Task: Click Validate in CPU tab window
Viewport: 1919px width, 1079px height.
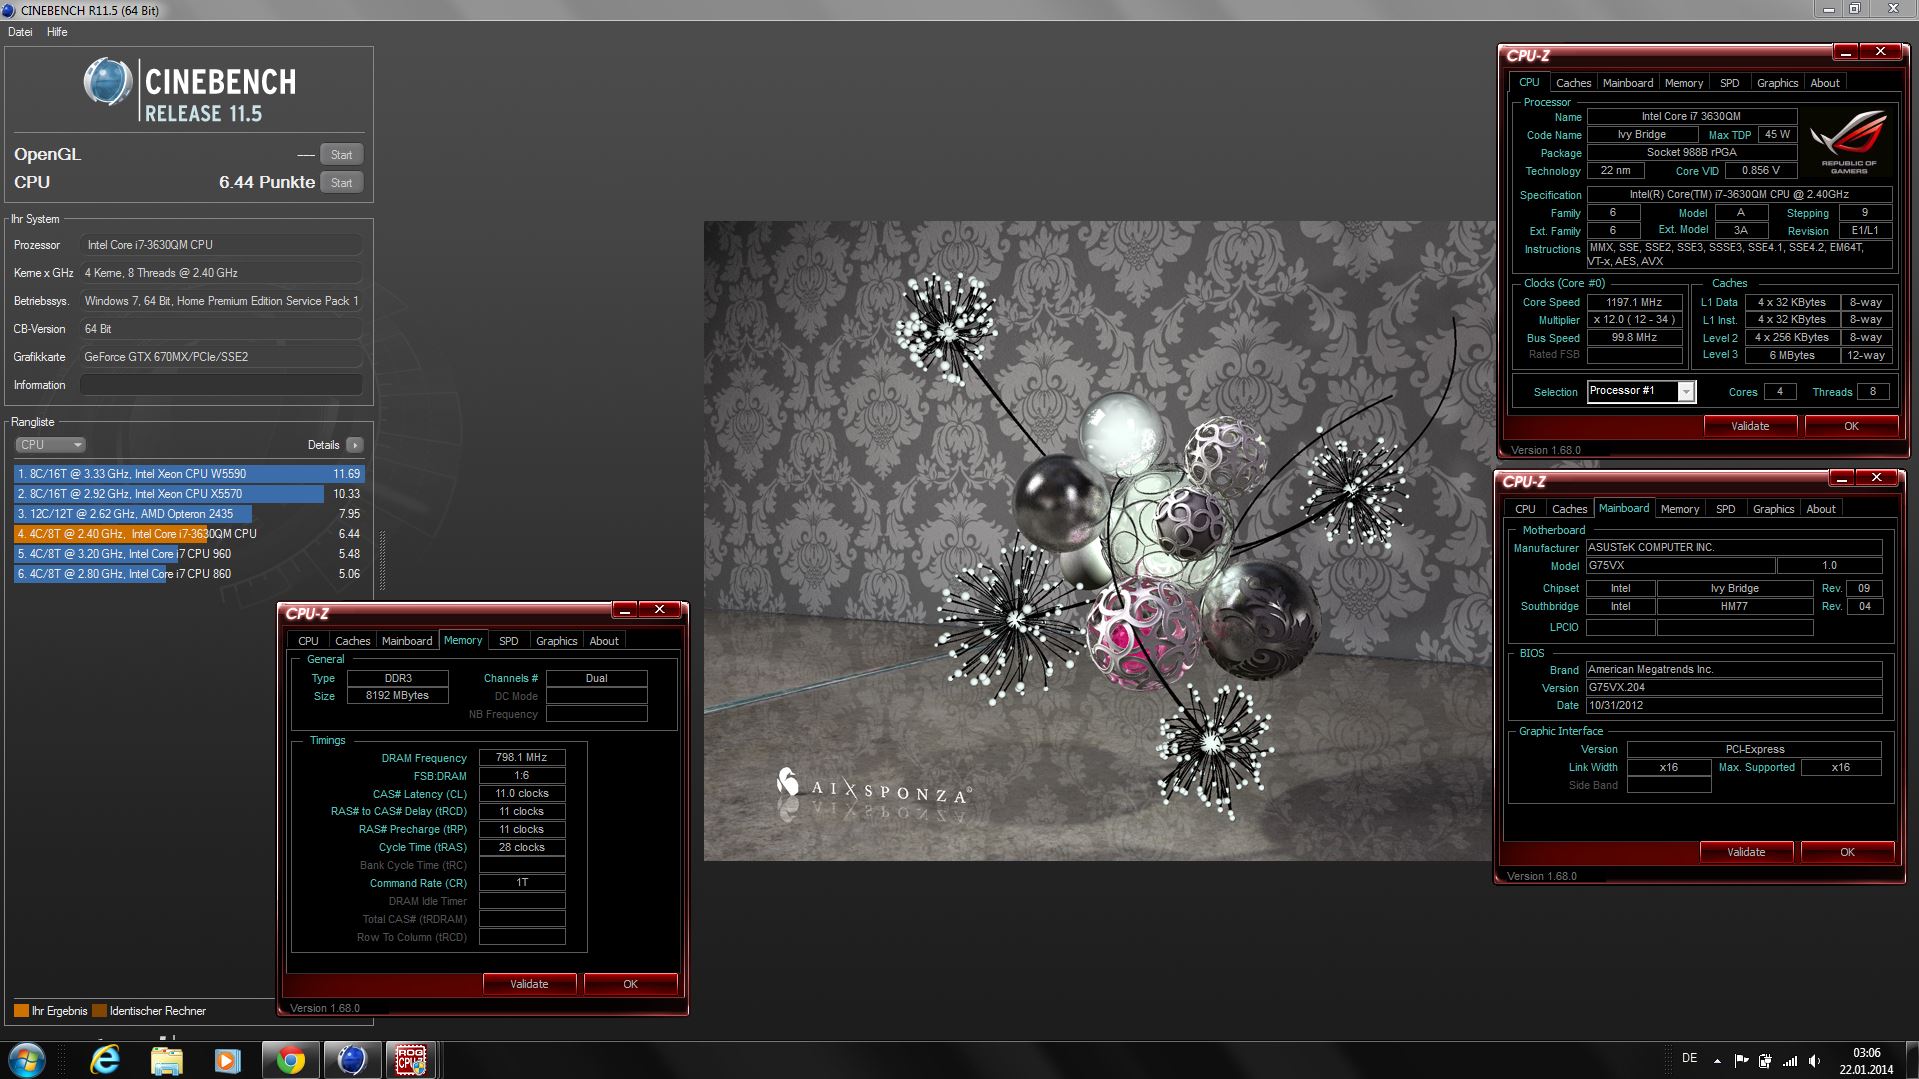Action: 1750,426
